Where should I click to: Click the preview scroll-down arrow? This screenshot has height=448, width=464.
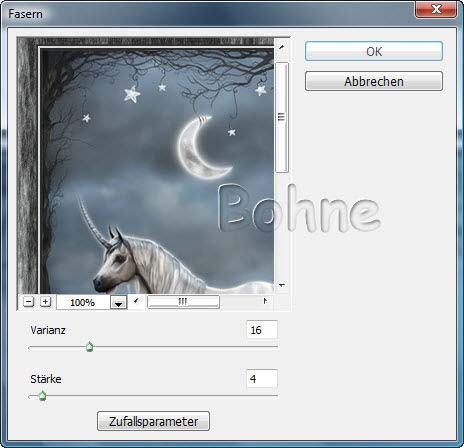coord(282,285)
